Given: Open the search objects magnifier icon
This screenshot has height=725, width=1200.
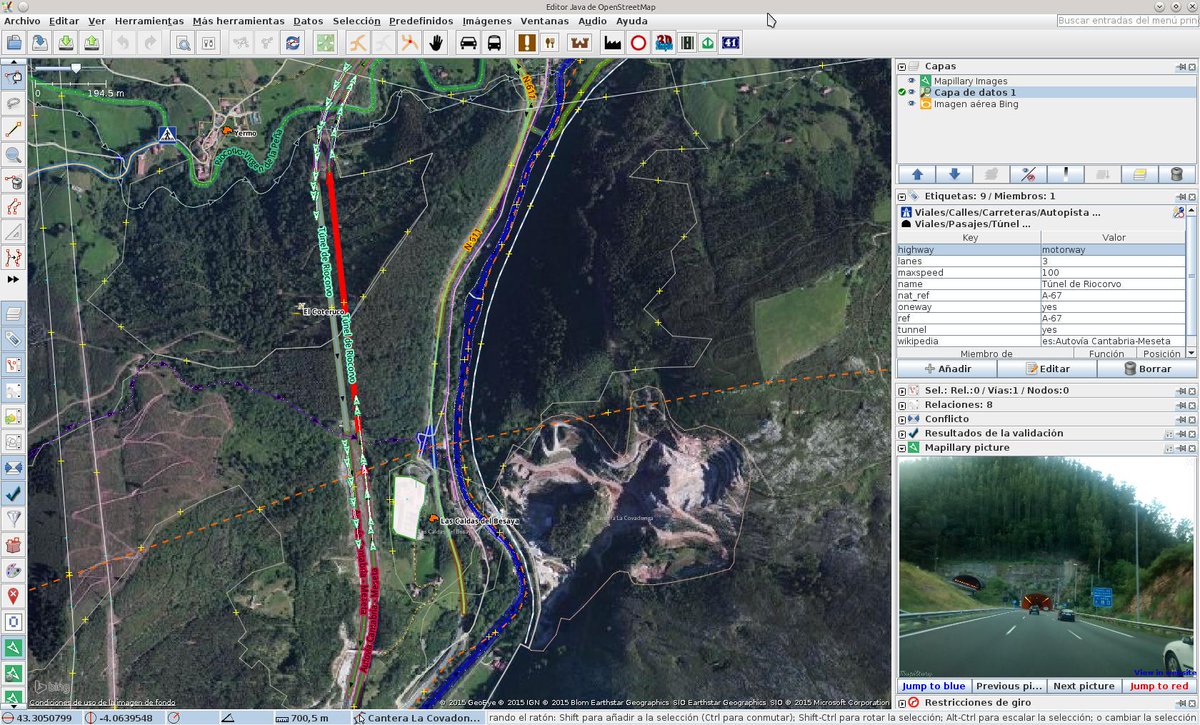Looking at the screenshot, I should click(x=182, y=43).
